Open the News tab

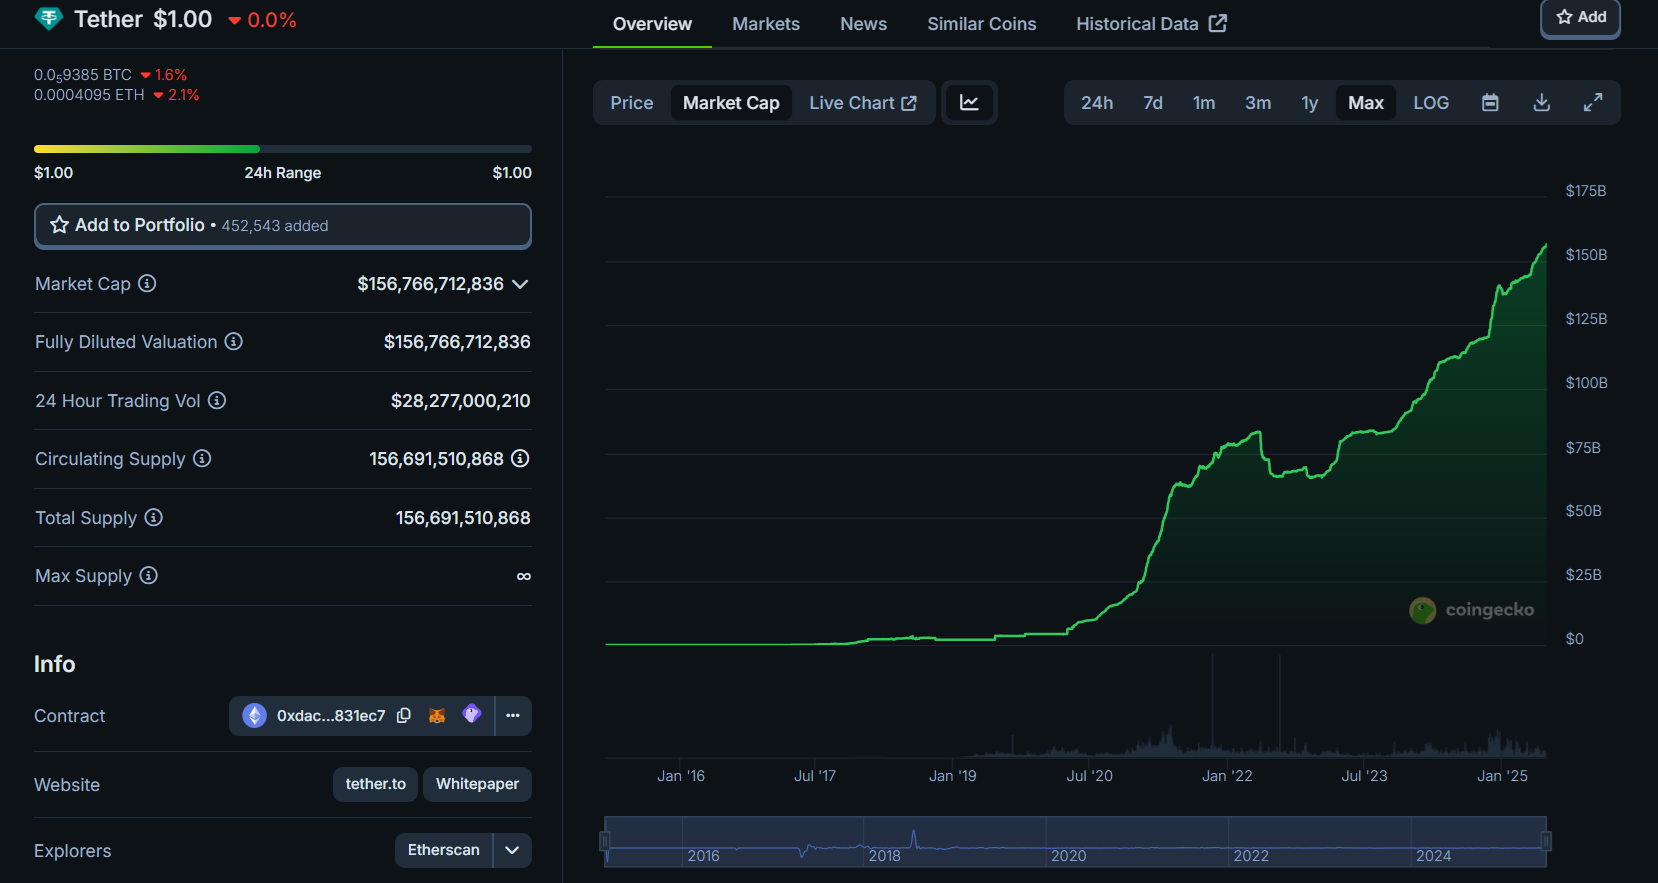863,24
